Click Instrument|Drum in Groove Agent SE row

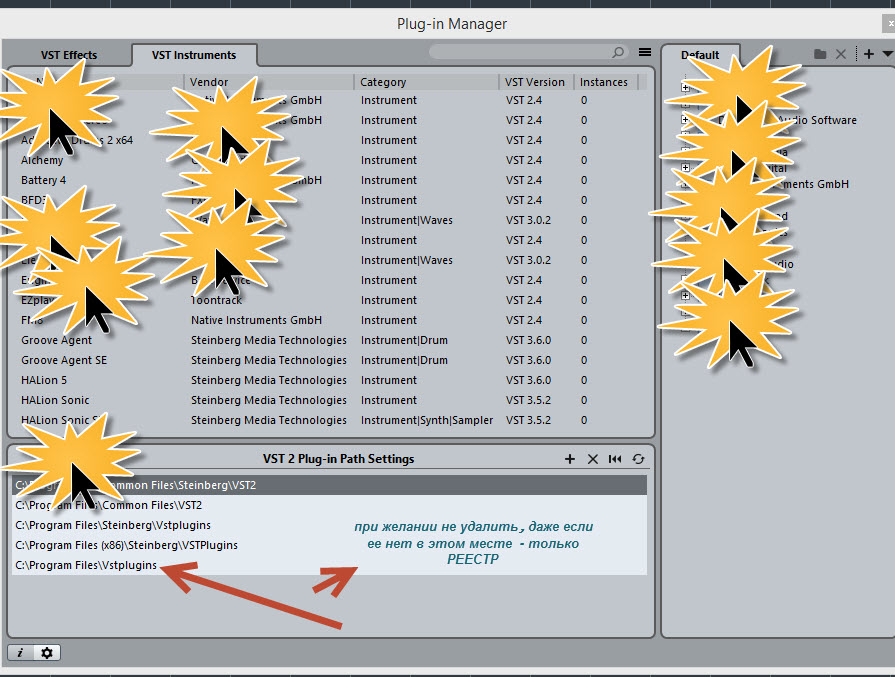click(404, 360)
